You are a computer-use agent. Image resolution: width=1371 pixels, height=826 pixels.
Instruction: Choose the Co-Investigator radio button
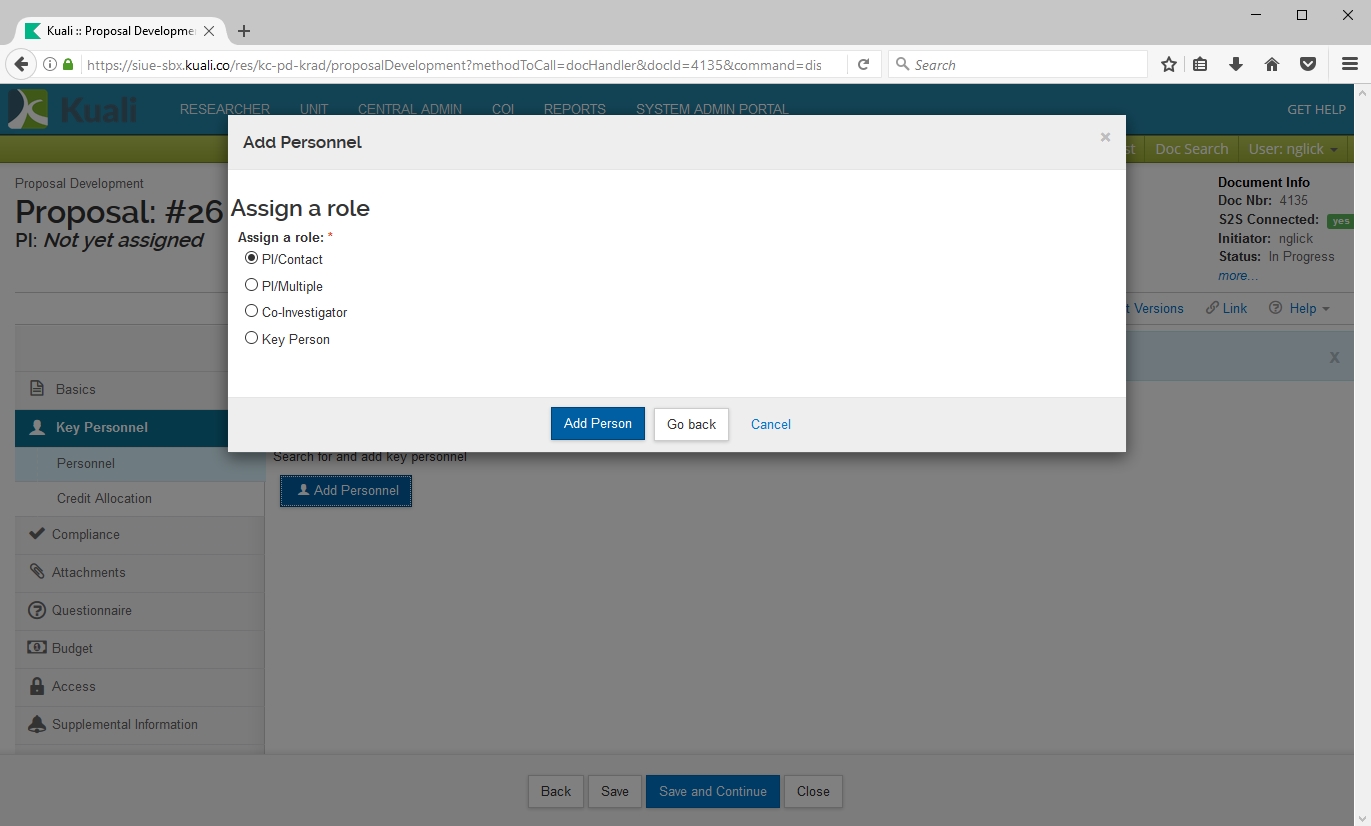click(x=252, y=311)
